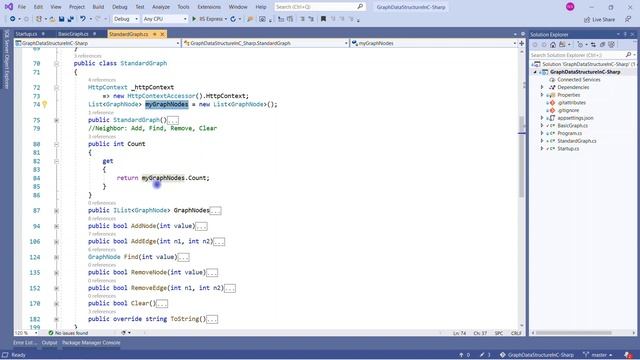Expand the collapsed Find method on line 124
The height and width of the screenshot is (360, 640).
coord(56,257)
